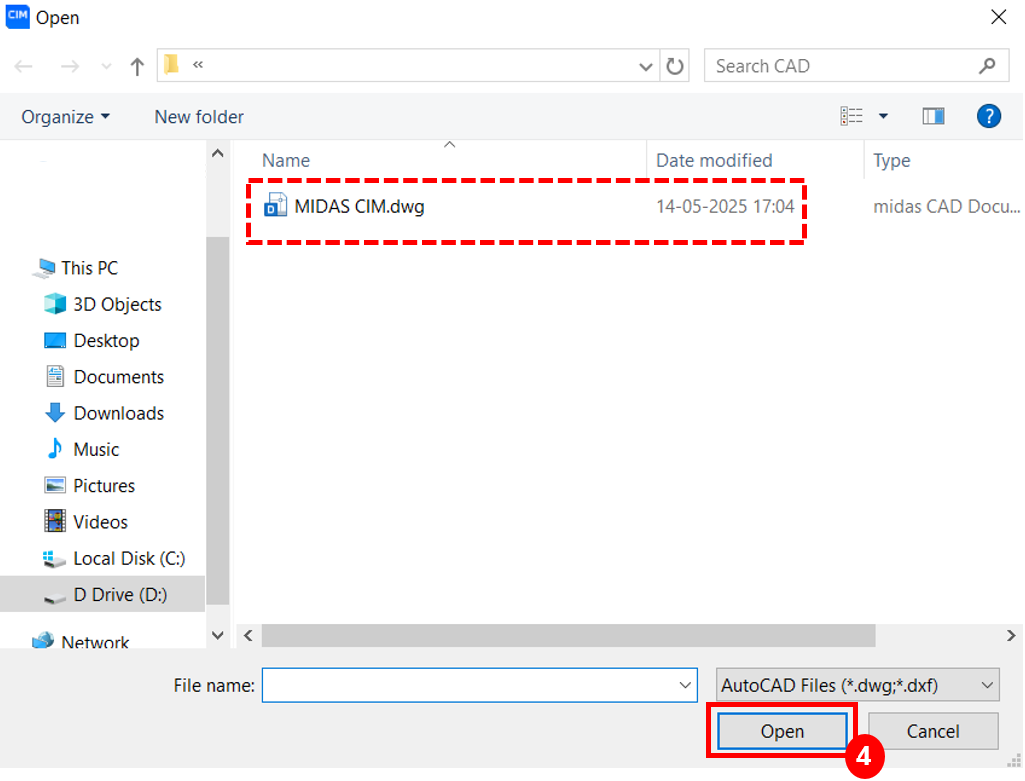Click the file list scroll right arrow
This screenshot has width=1025, height=781.
(x=1011, y=636)
